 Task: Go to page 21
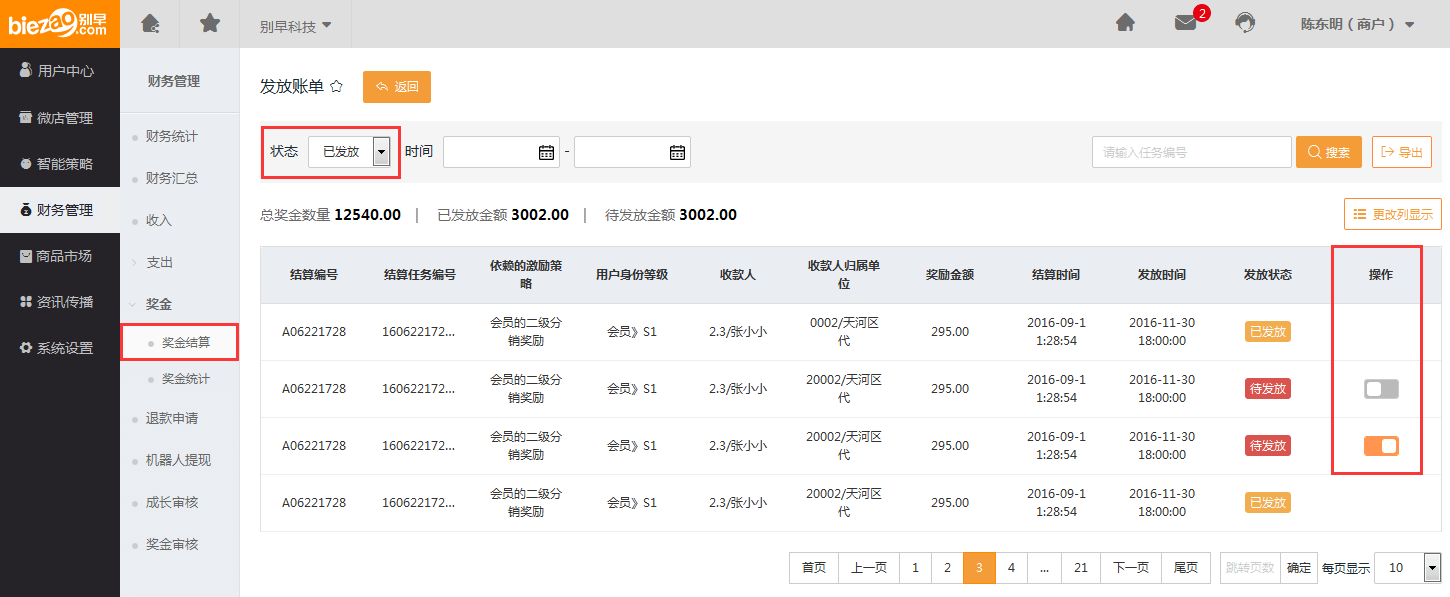(x=1081, y=567)
